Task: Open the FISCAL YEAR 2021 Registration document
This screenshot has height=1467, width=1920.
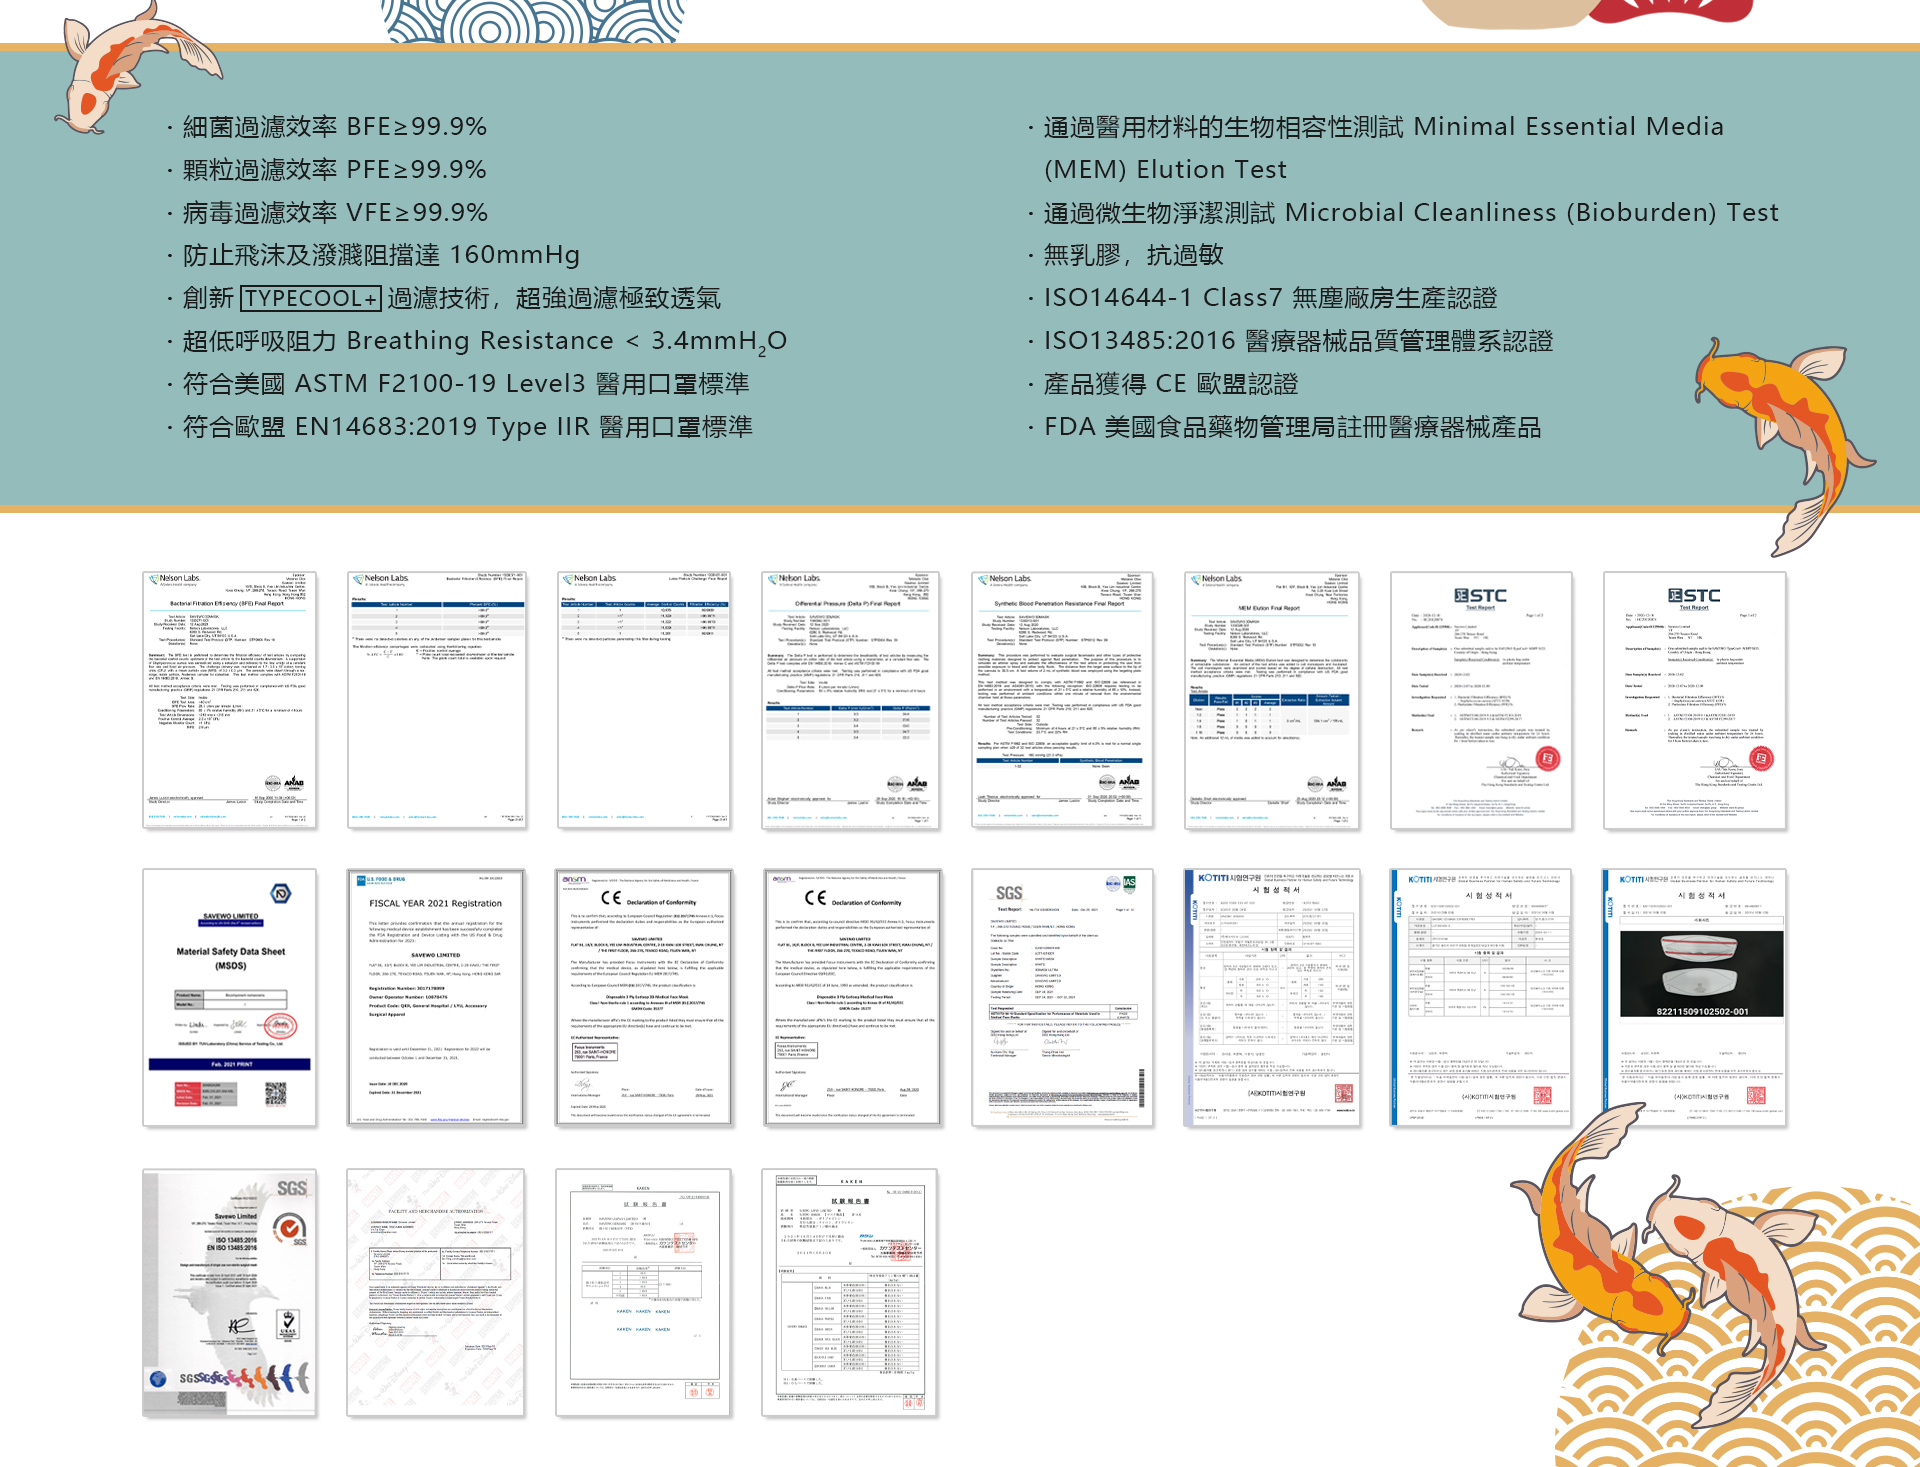Action: 435,997
